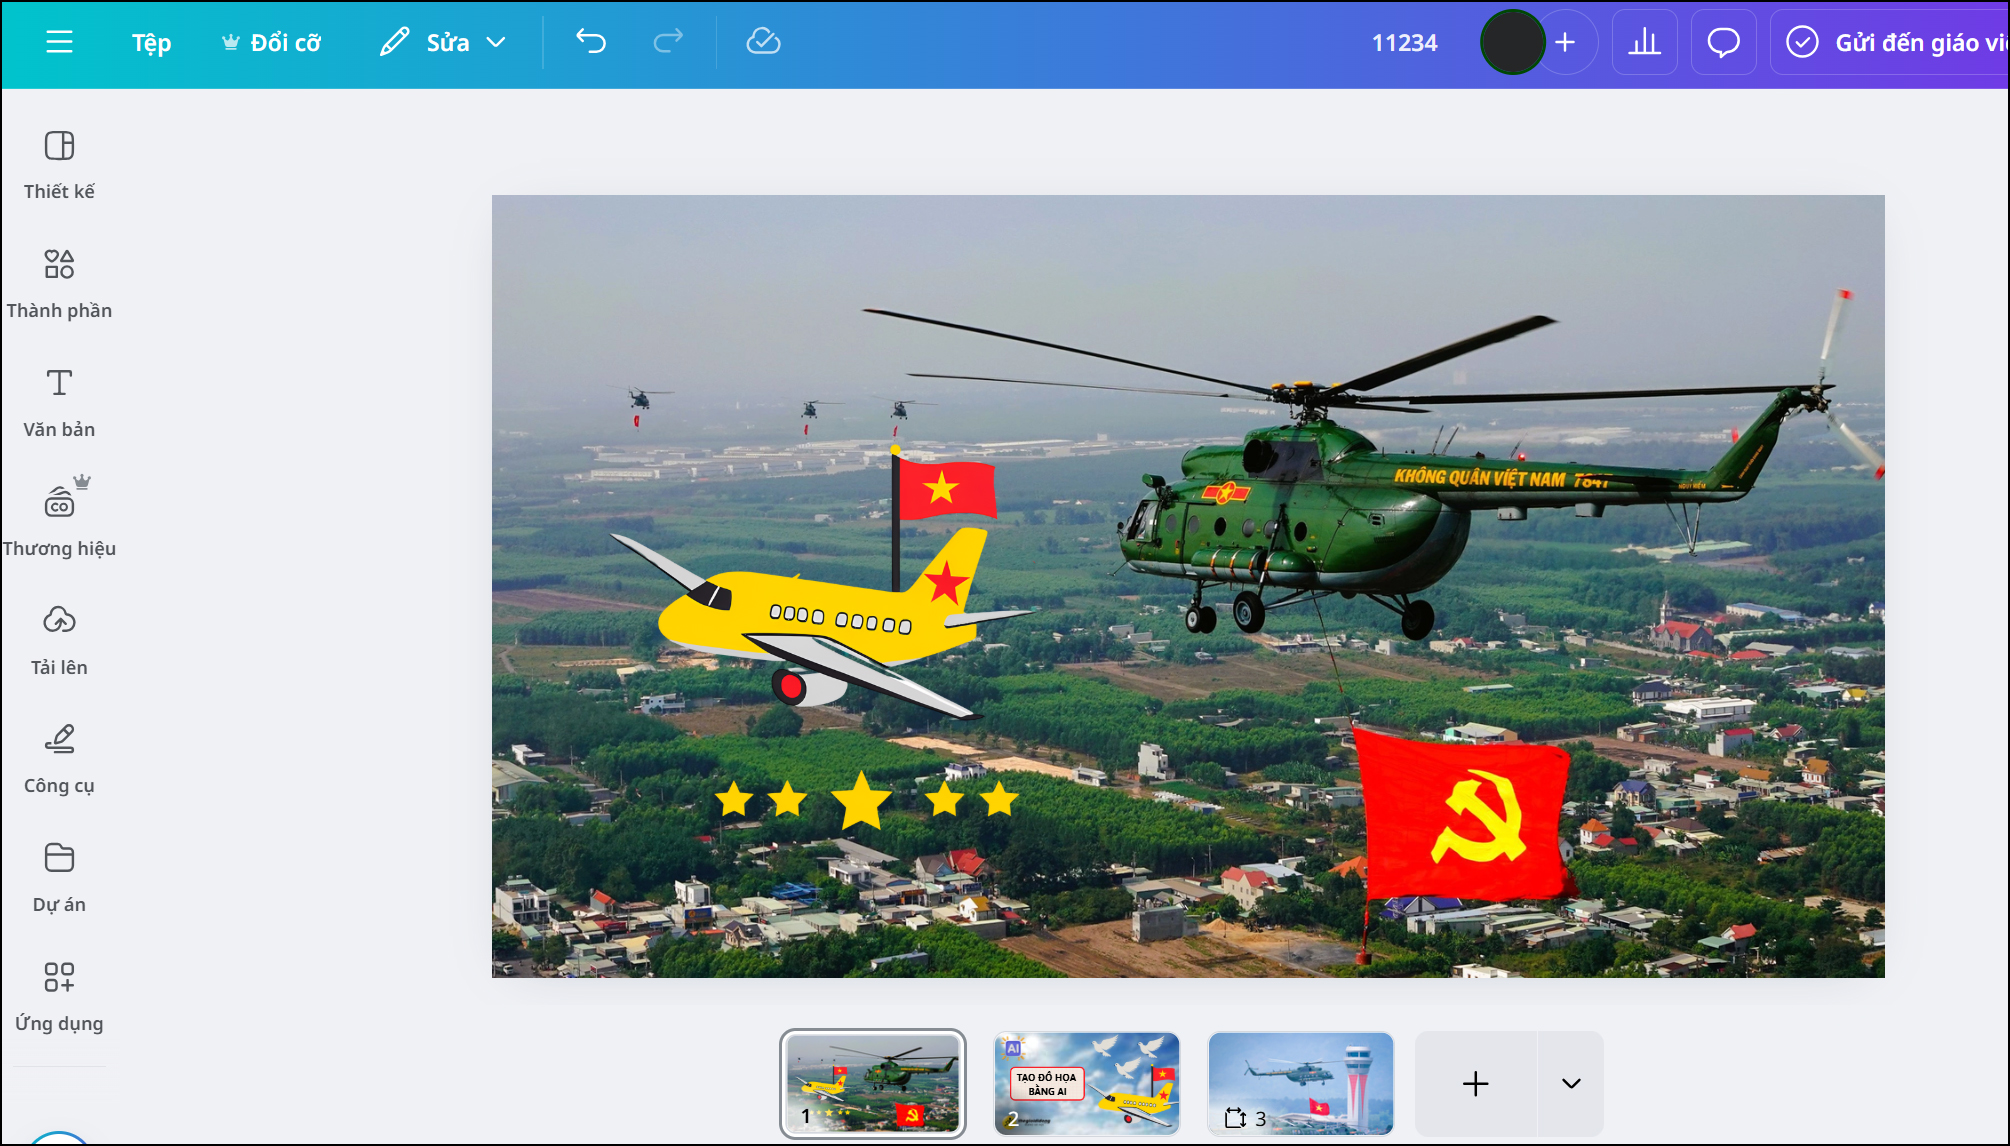Select the large center gold star
The width and height of the screenshot is (2010, 1146).
tap(861, 800)
